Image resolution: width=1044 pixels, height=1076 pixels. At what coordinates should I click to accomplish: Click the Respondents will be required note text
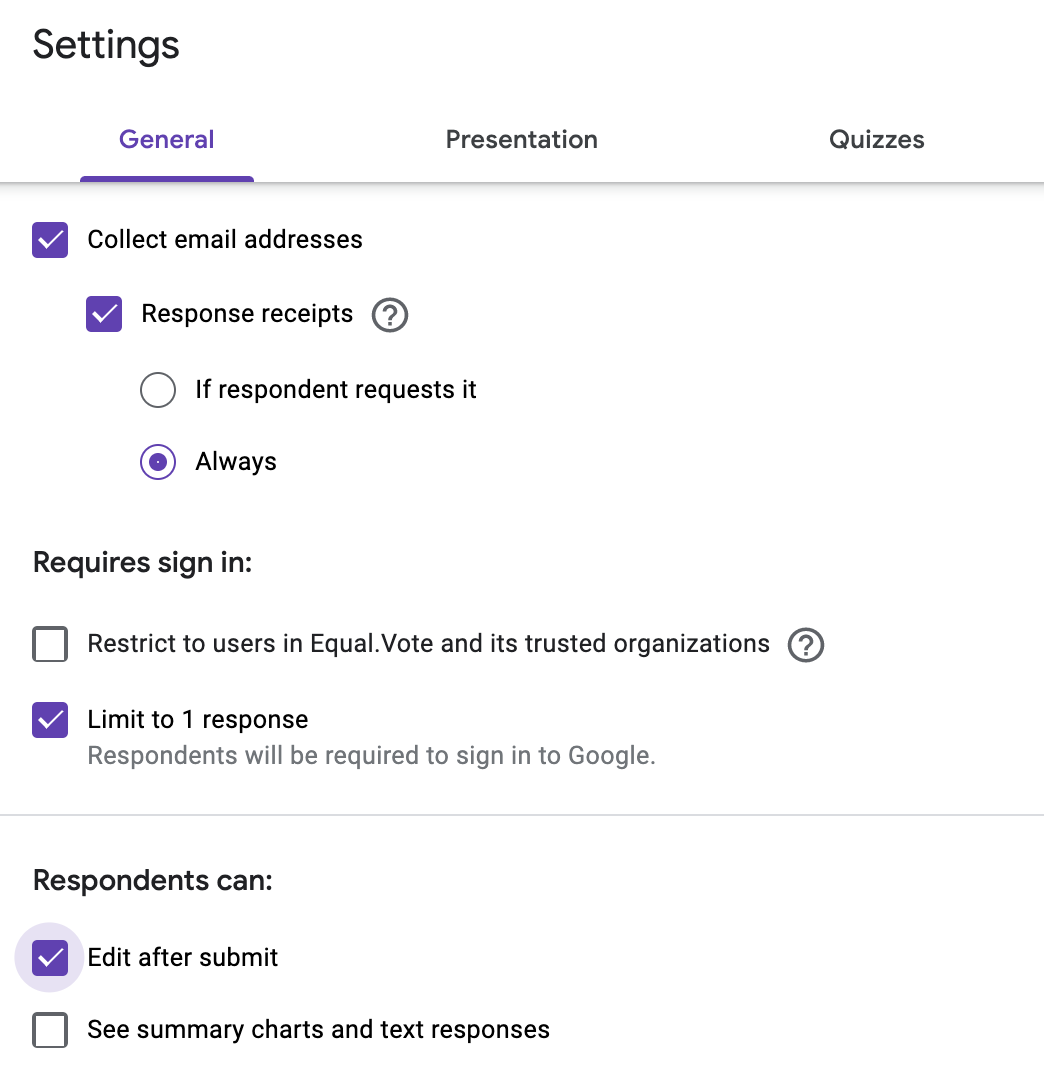pos(371,756)
